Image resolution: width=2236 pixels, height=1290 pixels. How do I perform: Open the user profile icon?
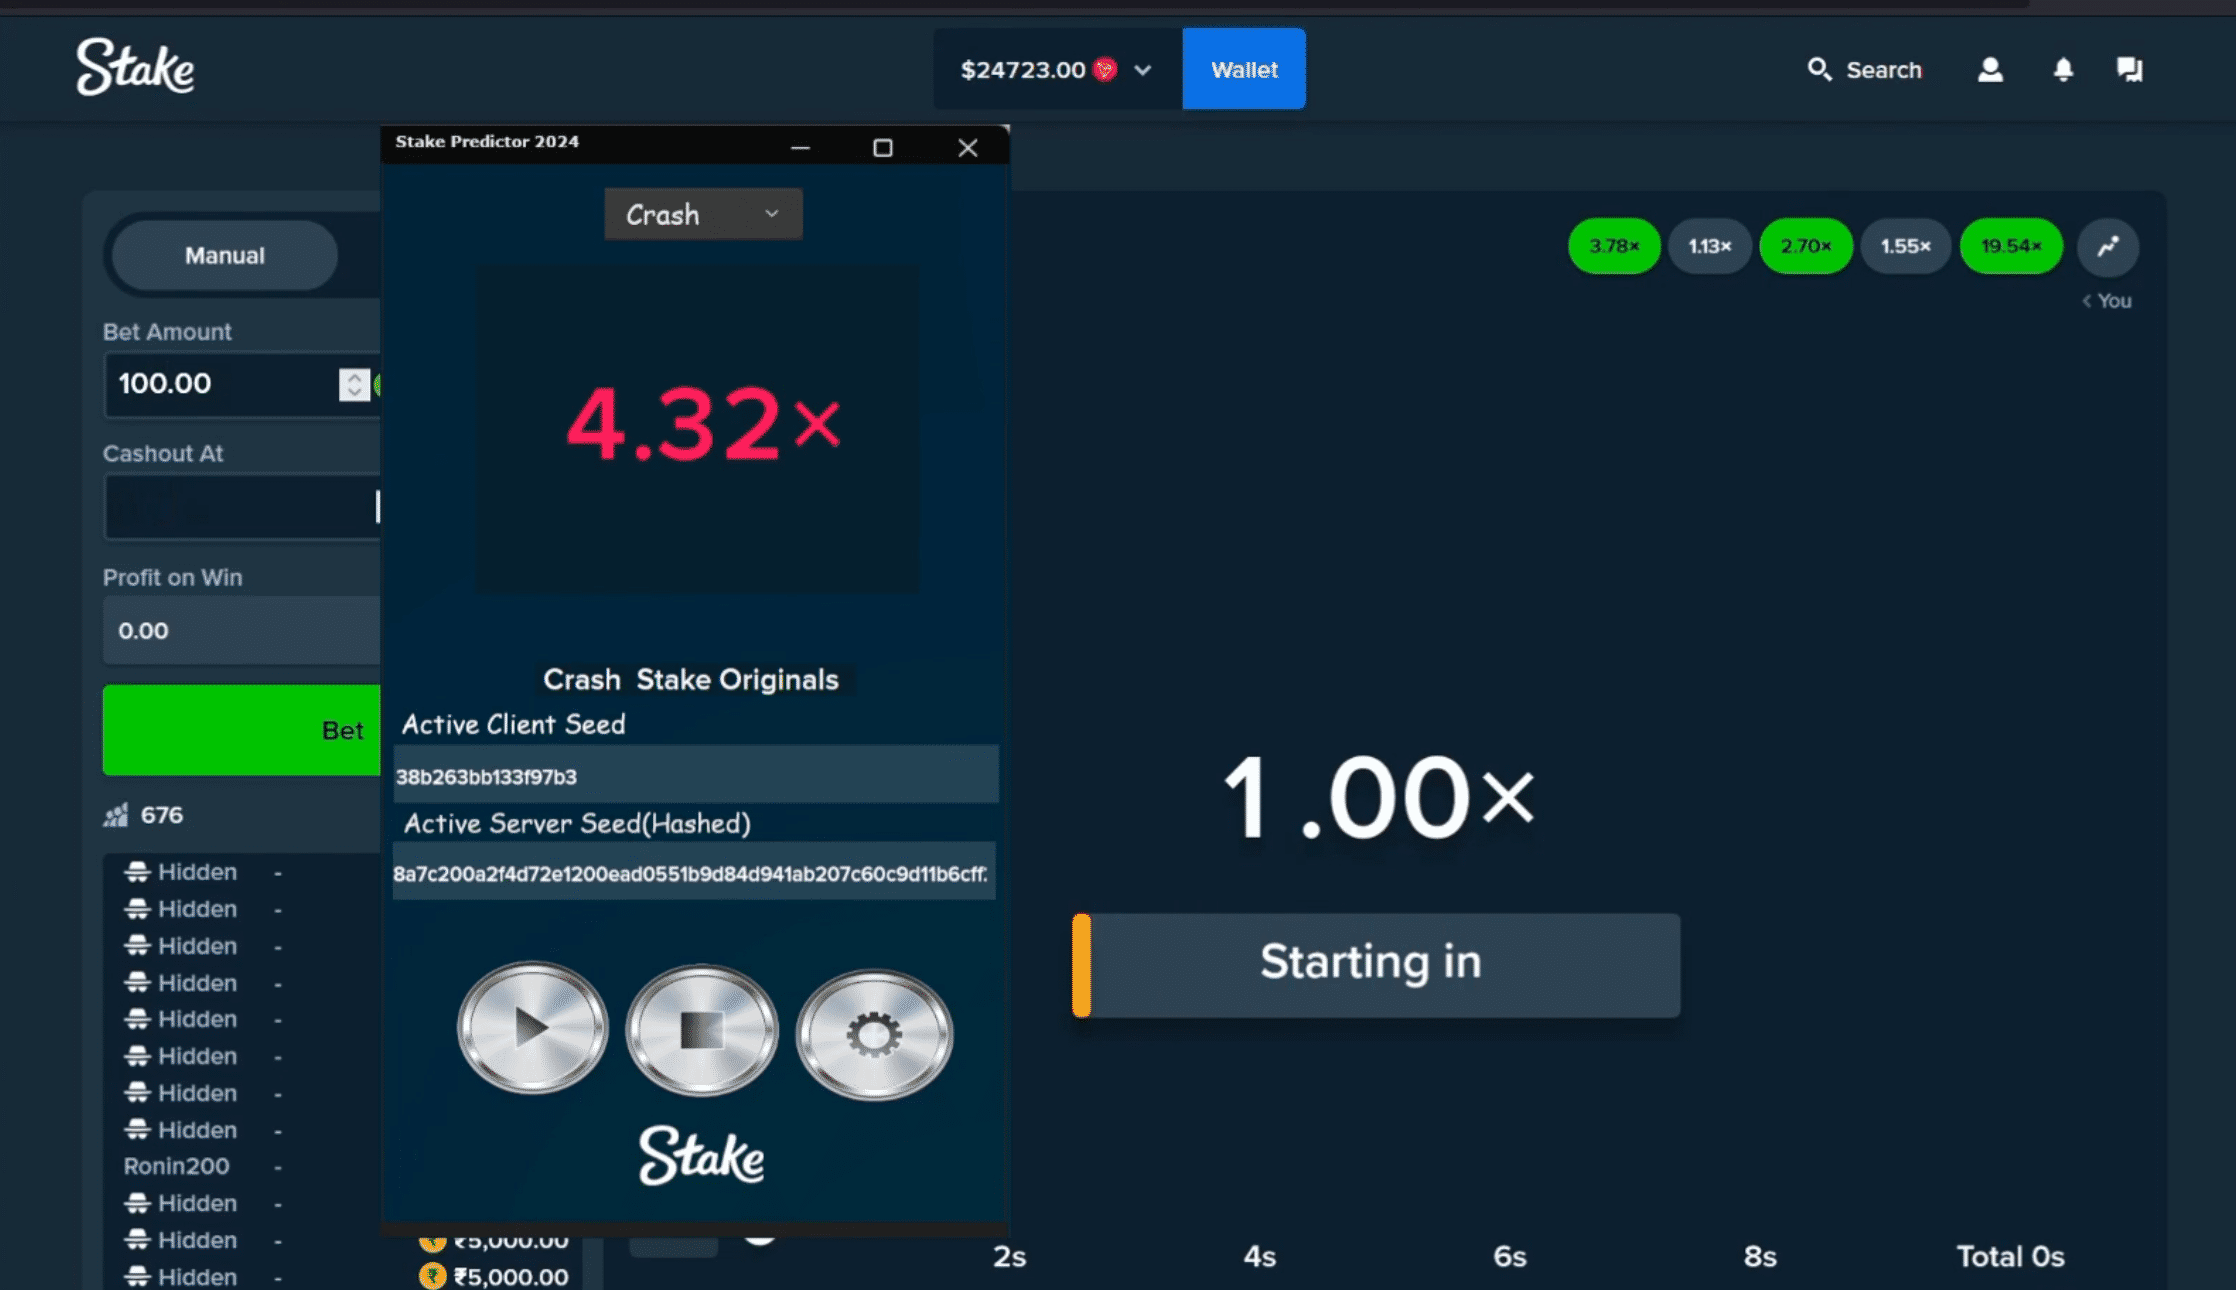pos(1990,69)
